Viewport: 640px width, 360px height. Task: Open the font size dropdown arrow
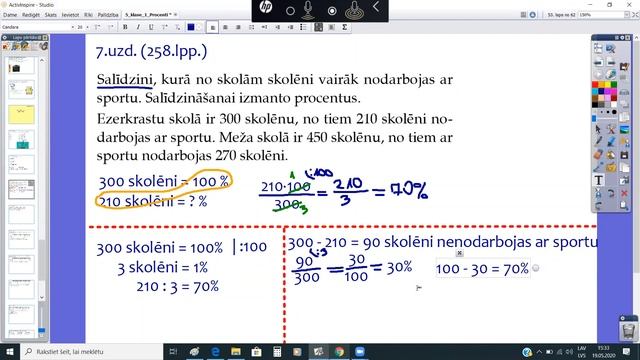(x=87, y=27)
